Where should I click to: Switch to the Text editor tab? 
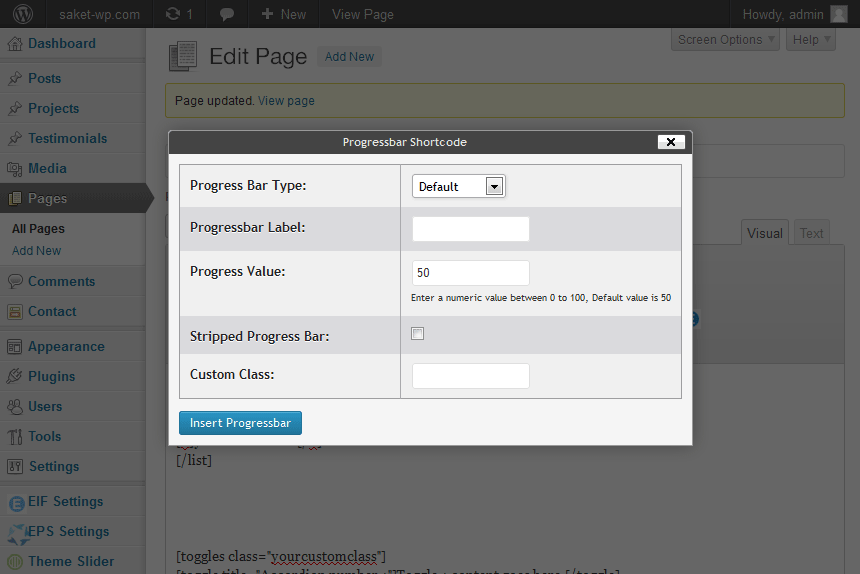tap(811, 233)
